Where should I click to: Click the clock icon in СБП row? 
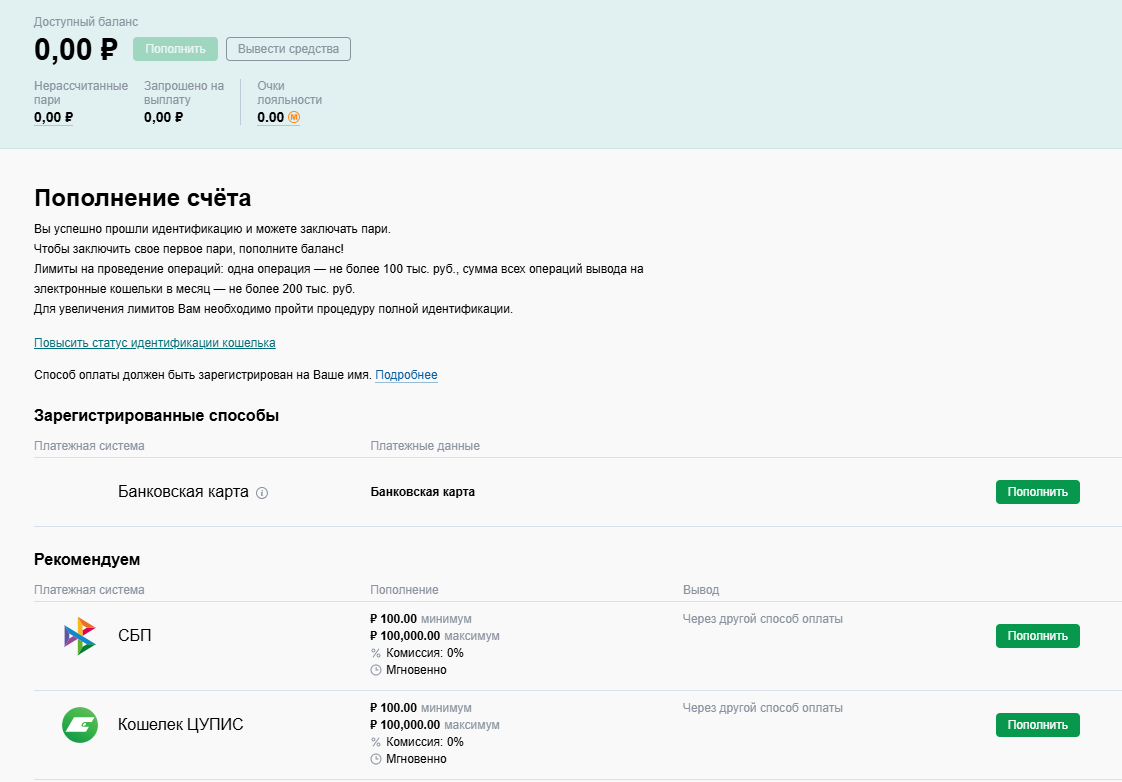(x=376, y=670)
